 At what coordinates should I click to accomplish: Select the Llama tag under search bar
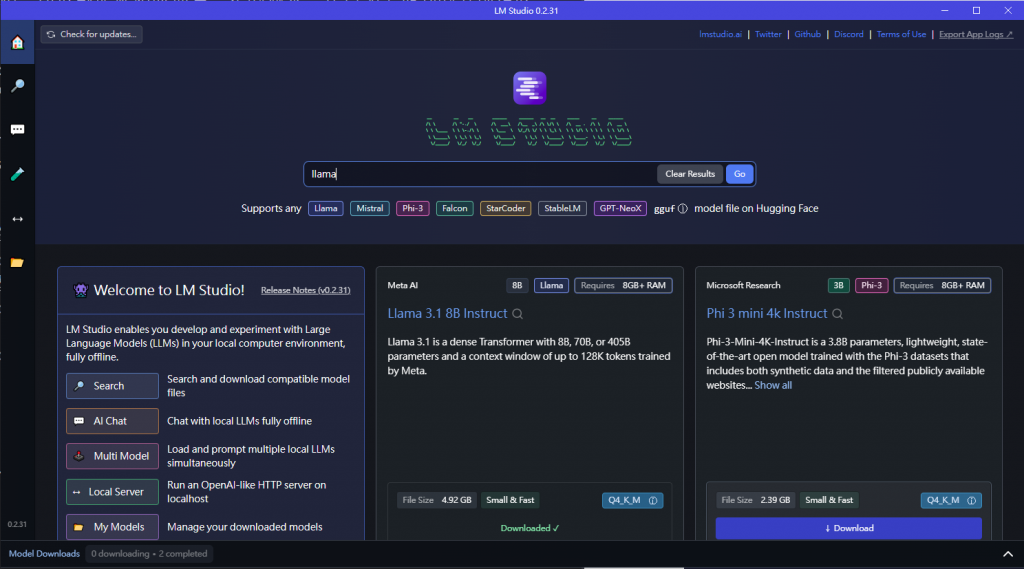click(325, 208)
